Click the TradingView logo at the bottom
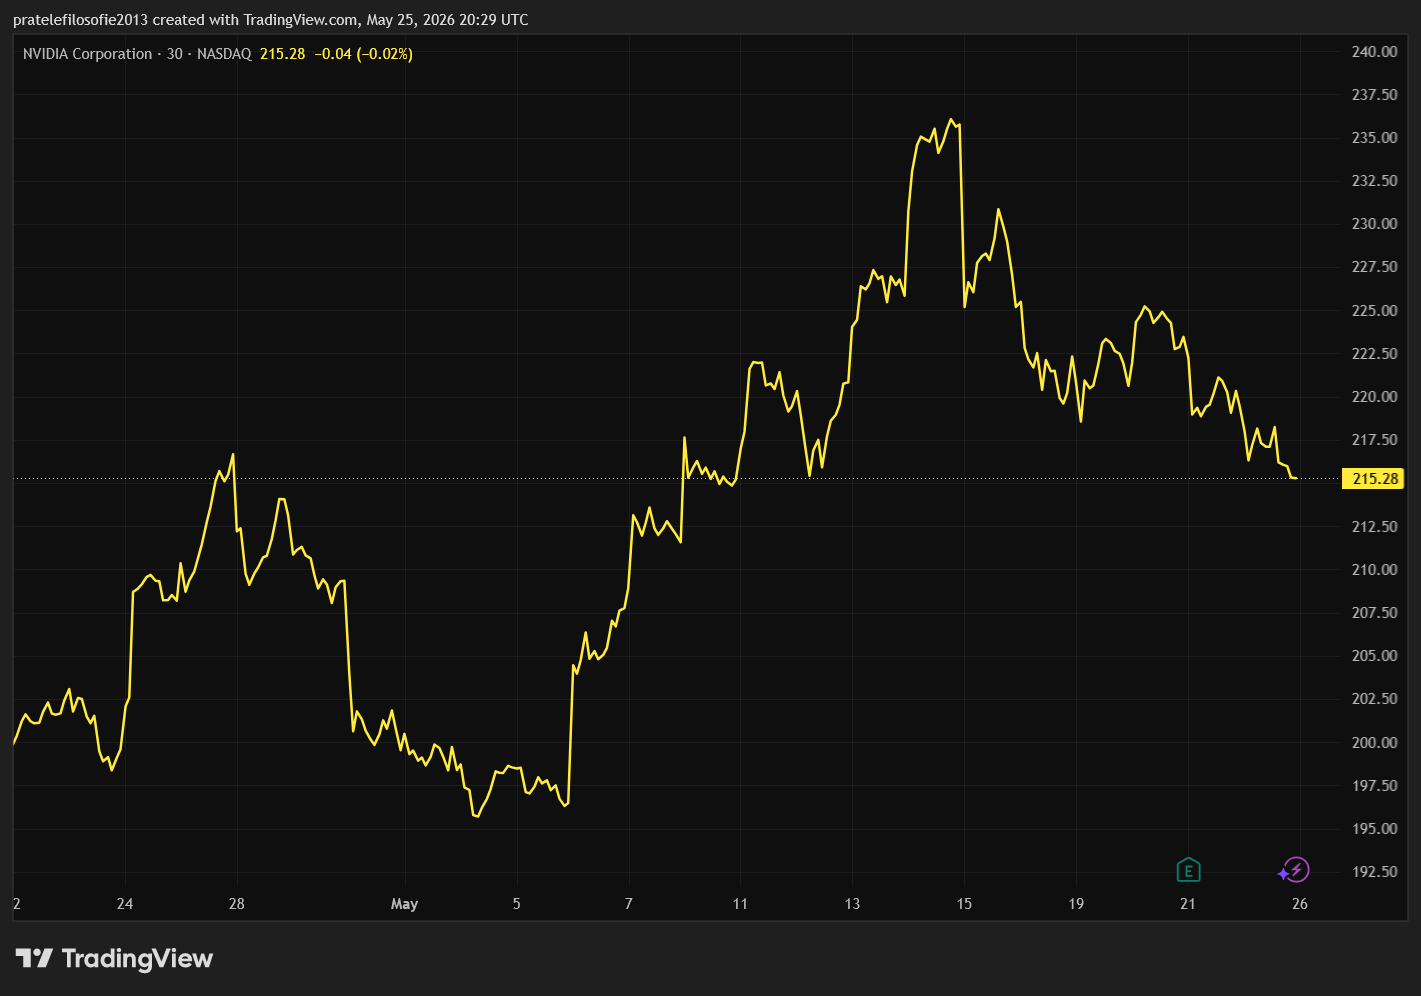This screenshot has height=996, width=1421. coord(114,959)
